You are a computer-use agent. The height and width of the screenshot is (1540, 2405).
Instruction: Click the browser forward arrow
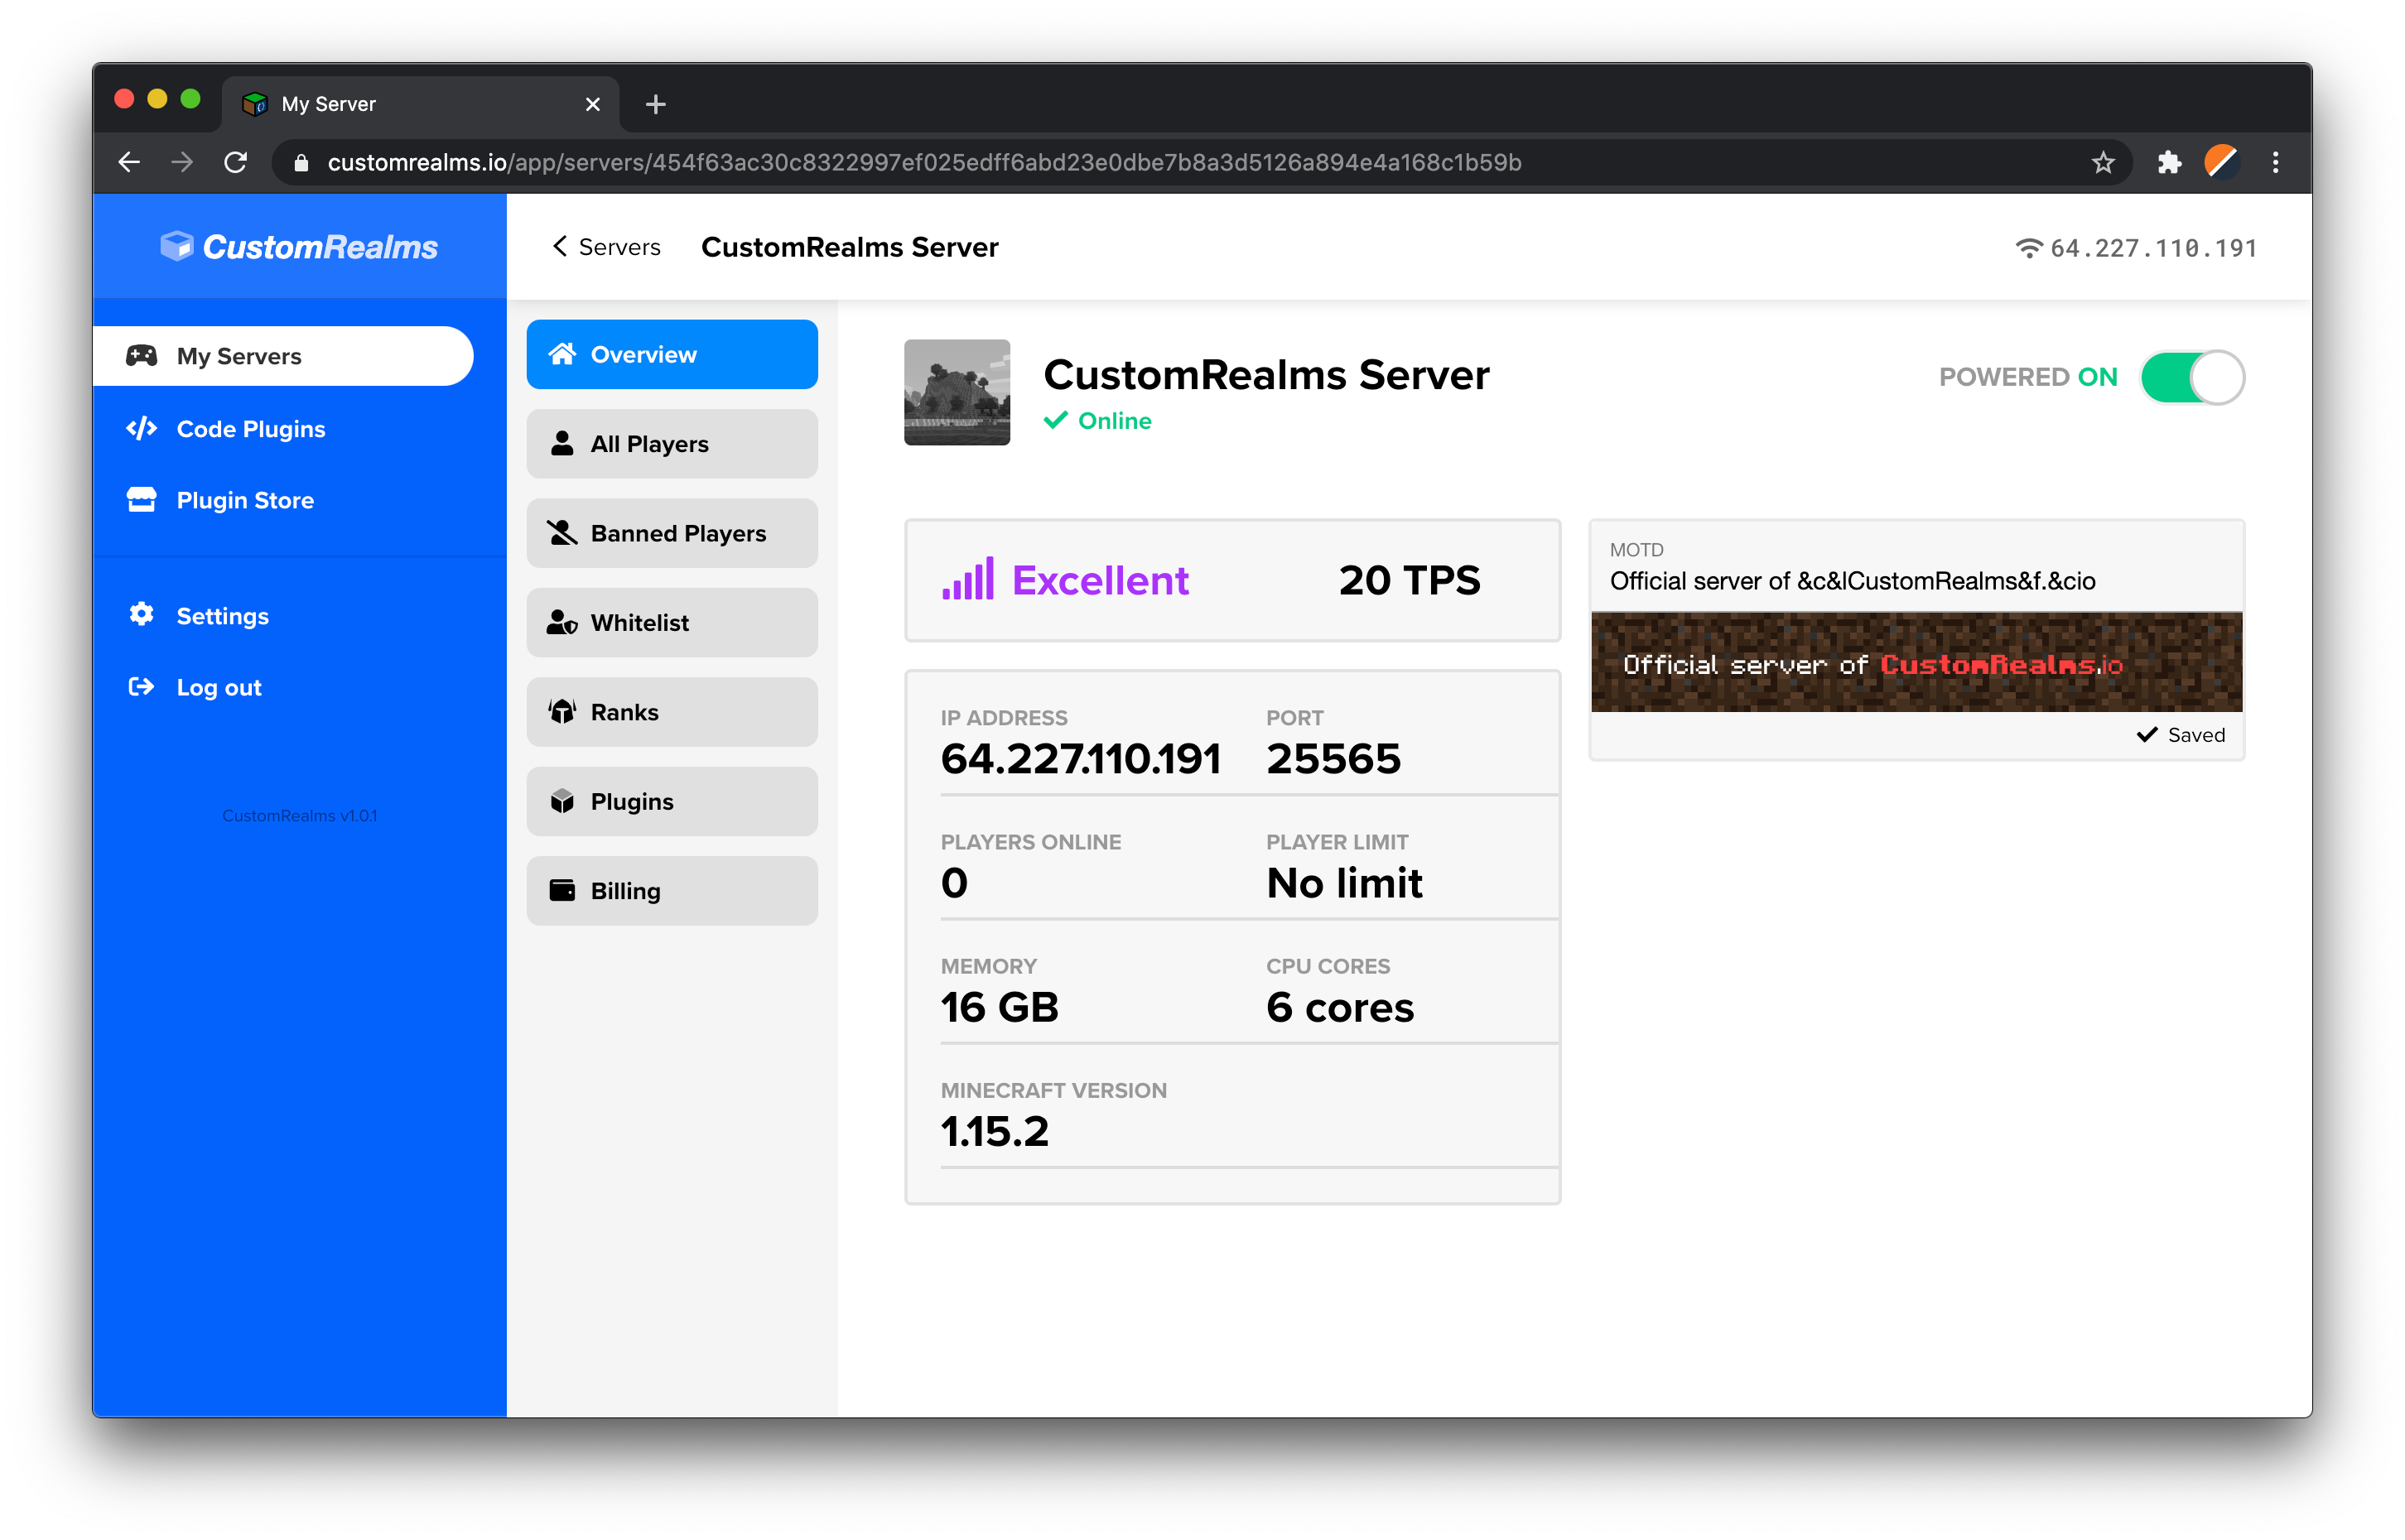(182, 162)
